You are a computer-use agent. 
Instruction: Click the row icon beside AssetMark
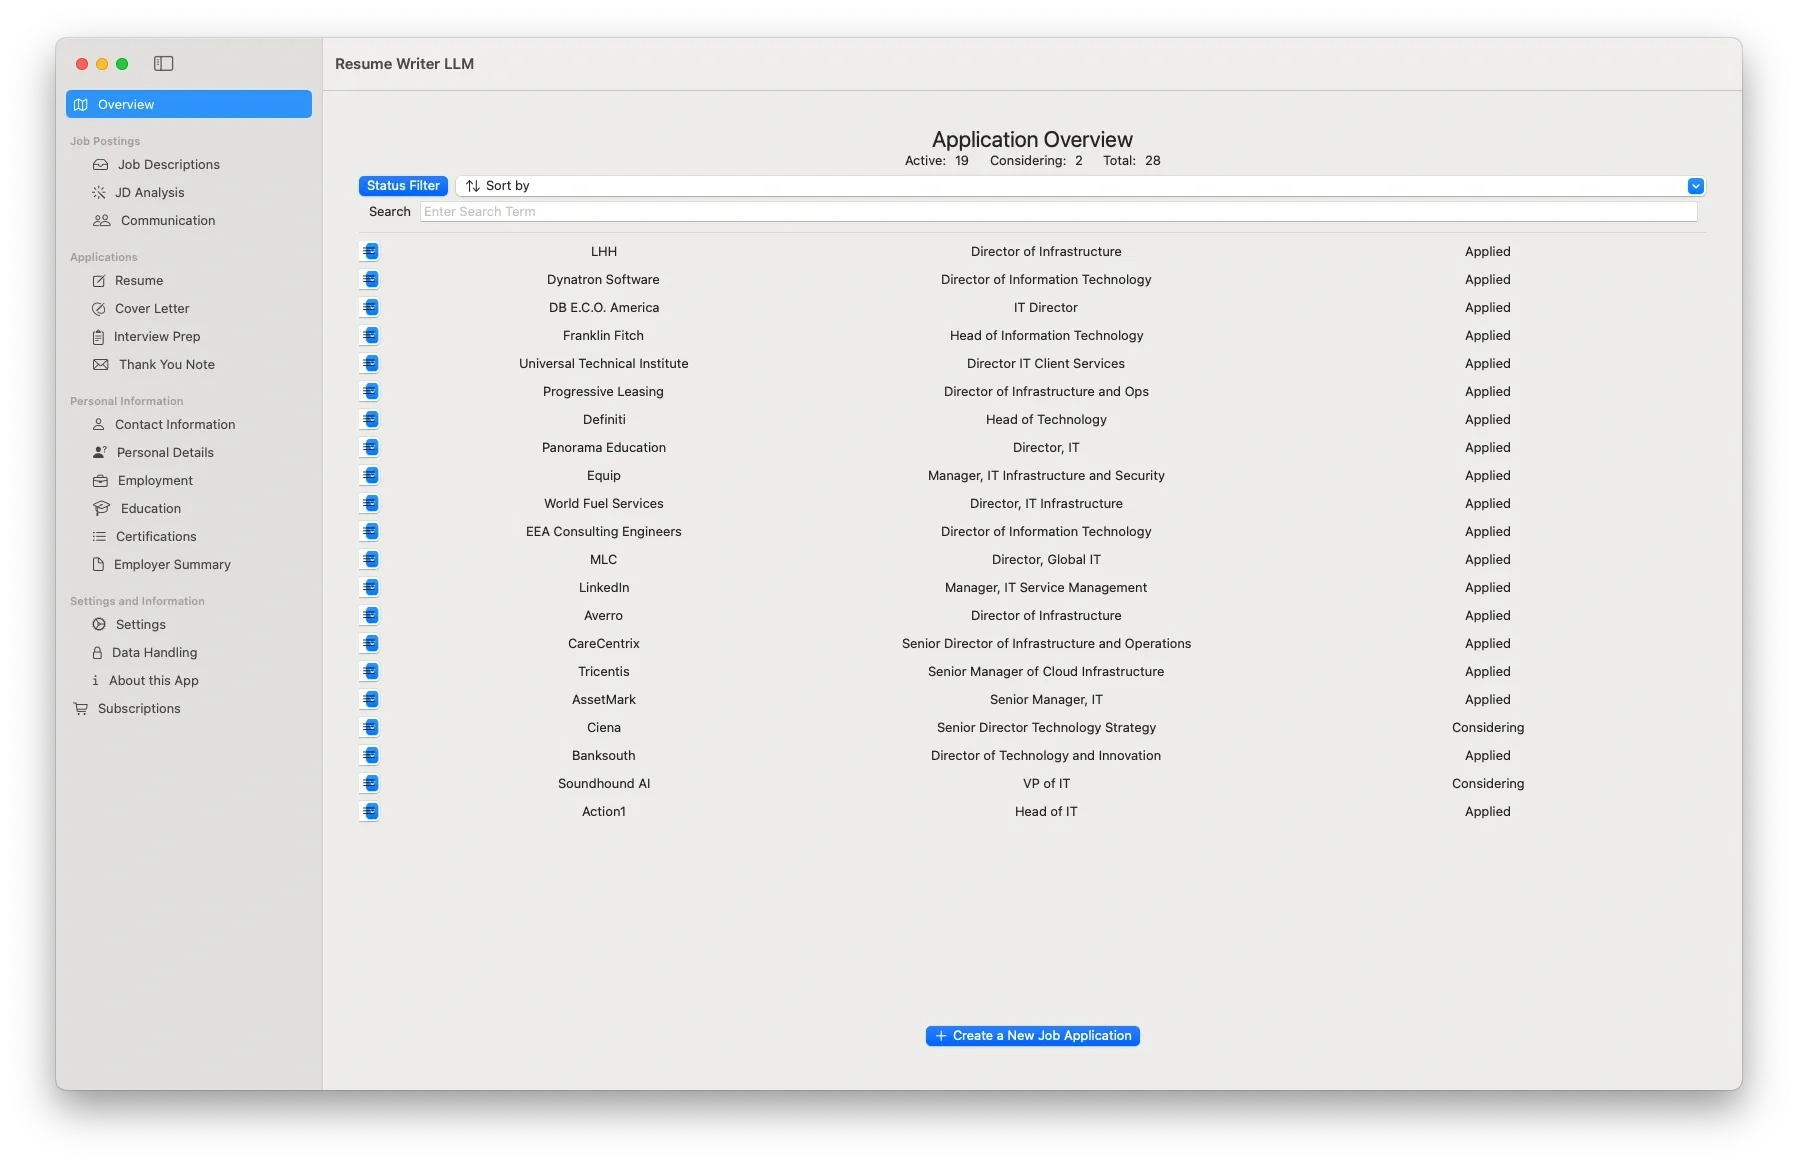pos(370,700)
